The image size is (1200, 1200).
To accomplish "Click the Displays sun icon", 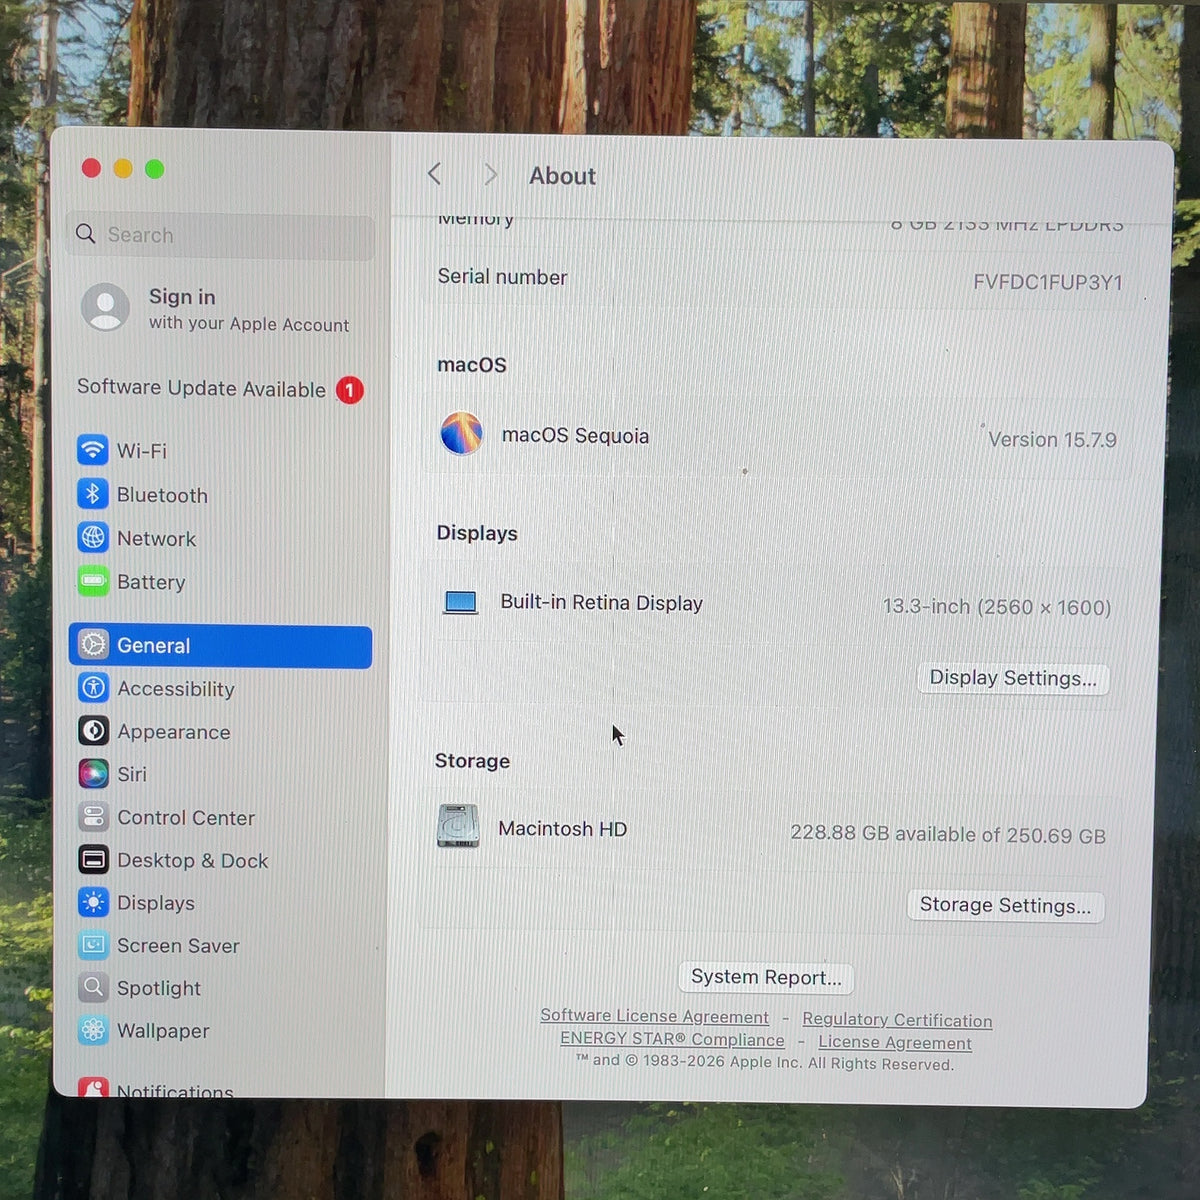I will [93, 902].
